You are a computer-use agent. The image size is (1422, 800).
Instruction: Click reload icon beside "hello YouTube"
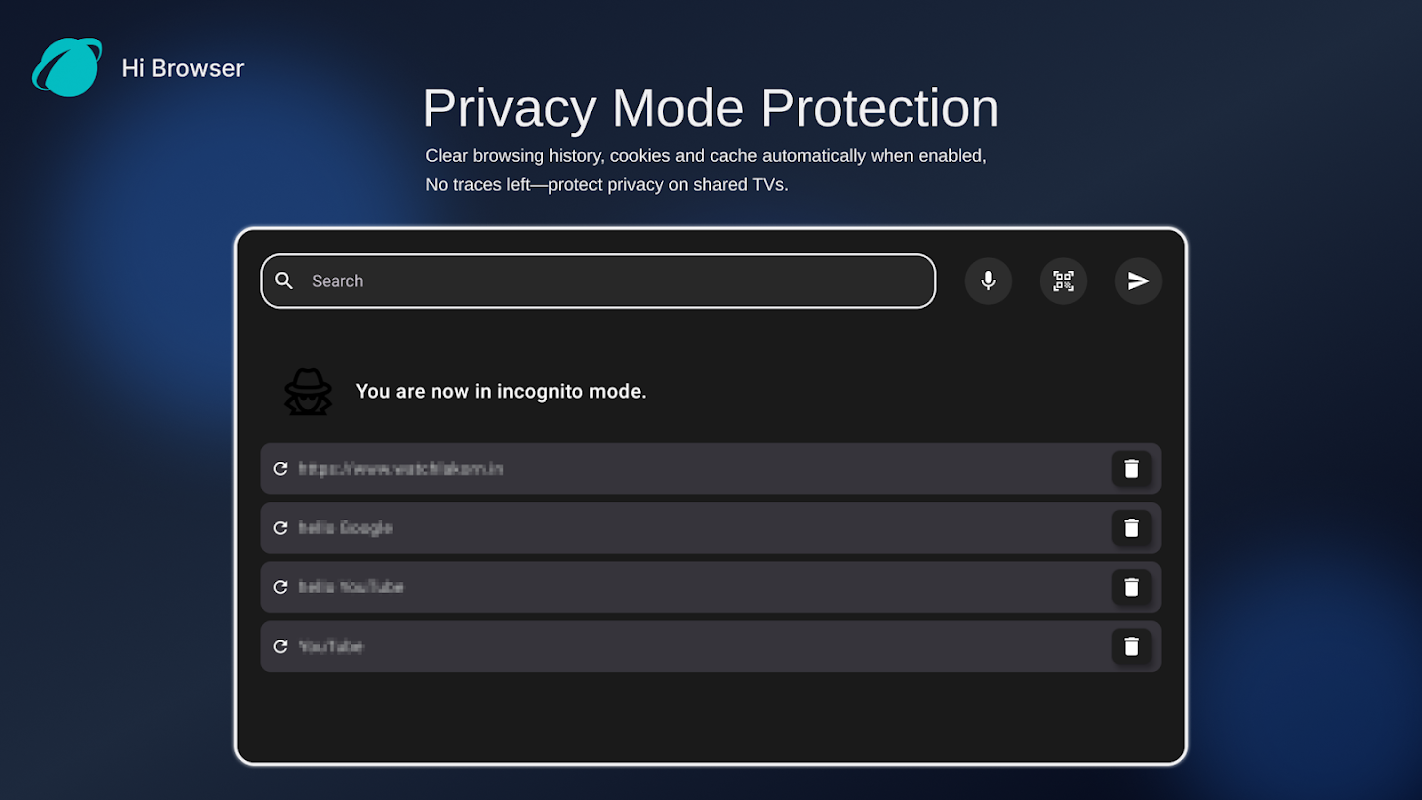click(x=281, y=587)
